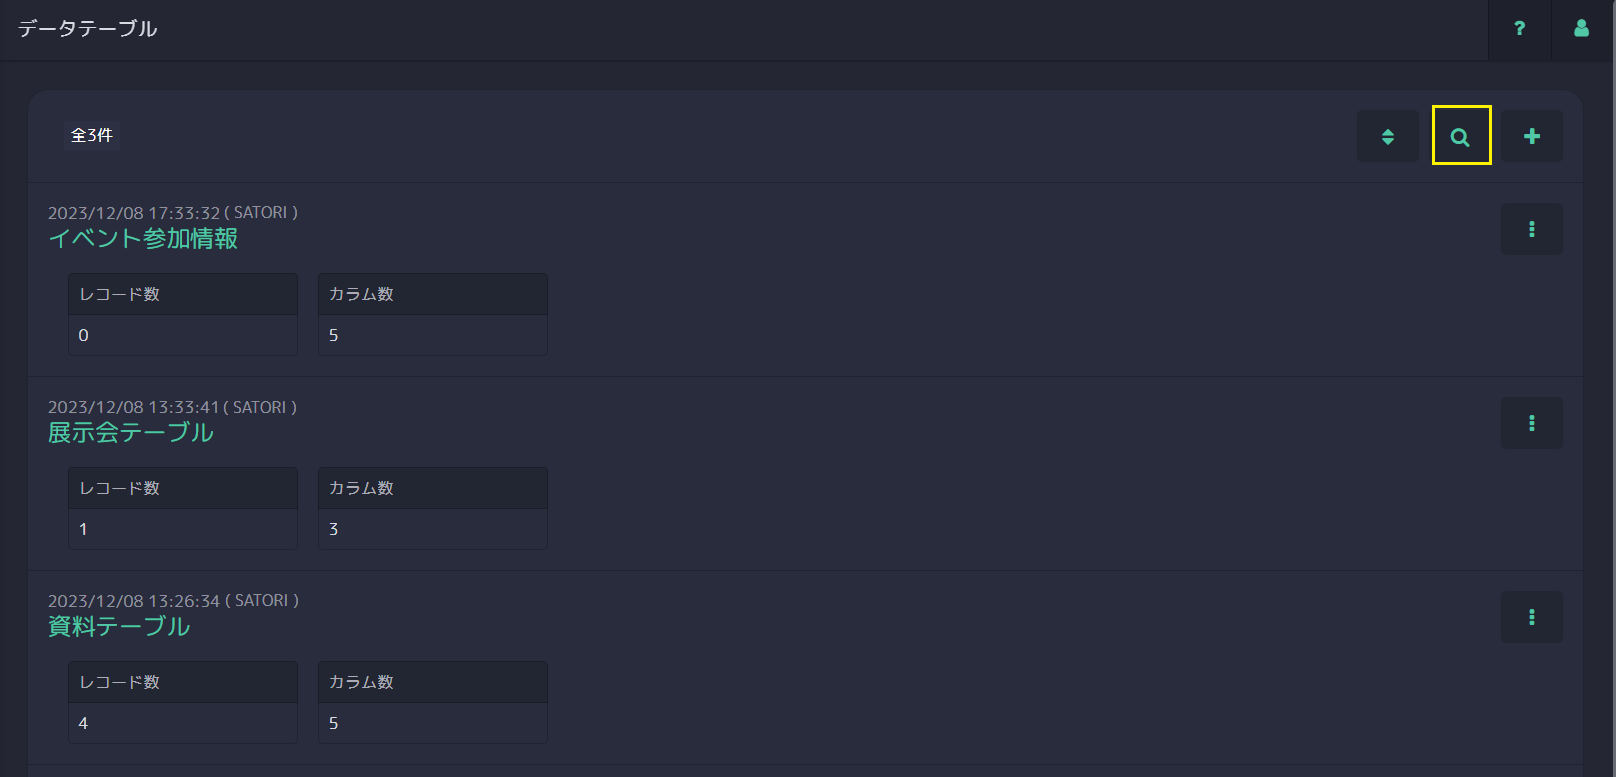1616x777 pixels.
Task: Open the kebab menu for 展示会テーブル
Action: coord(1532,423)
